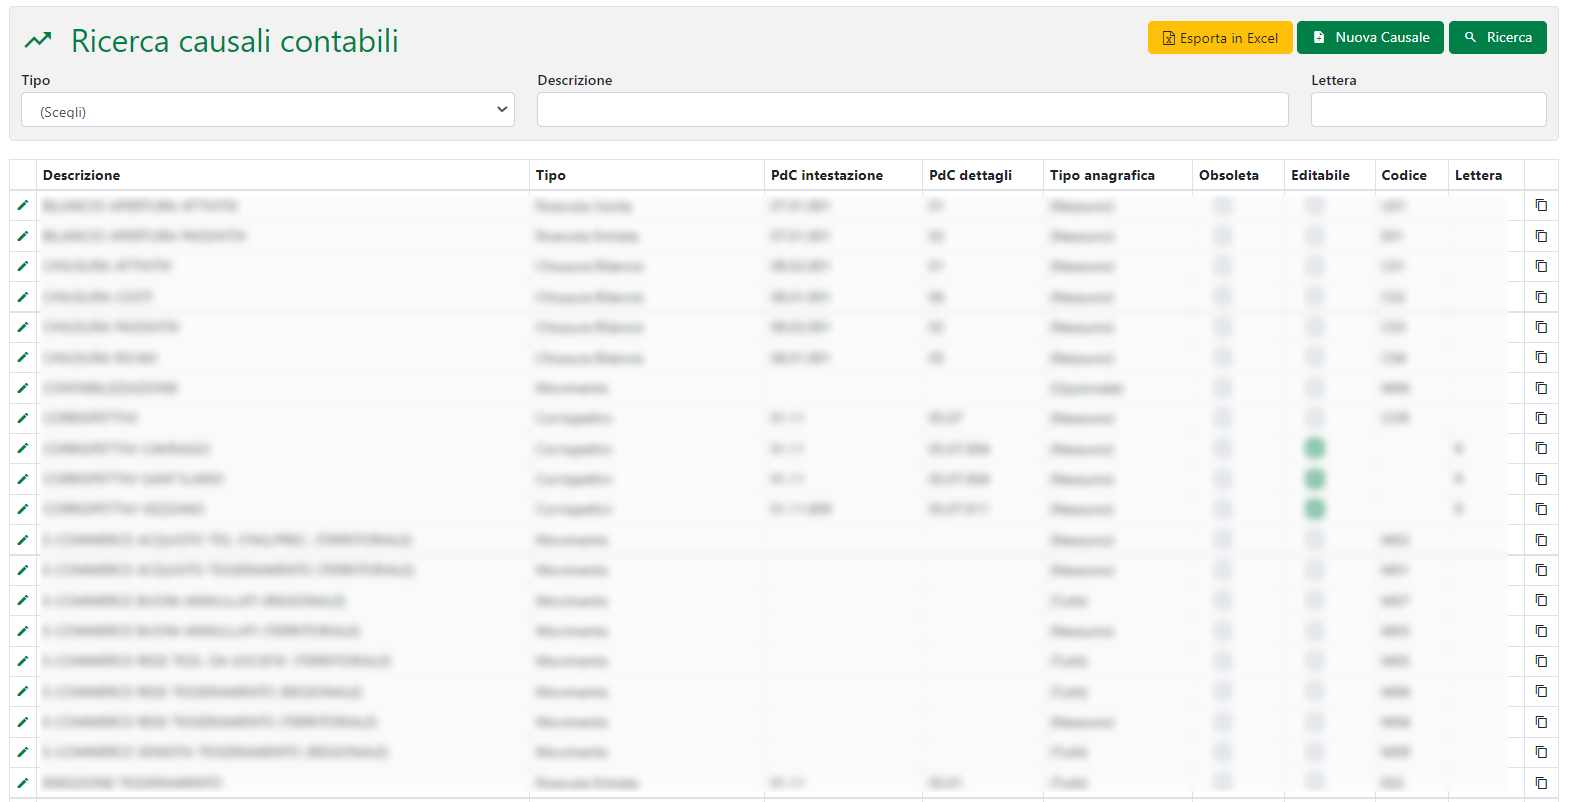This screenshot has width=1572, height=802.
Task: Edit the second row using its pencil icon
Action: (x=23, y=236)
